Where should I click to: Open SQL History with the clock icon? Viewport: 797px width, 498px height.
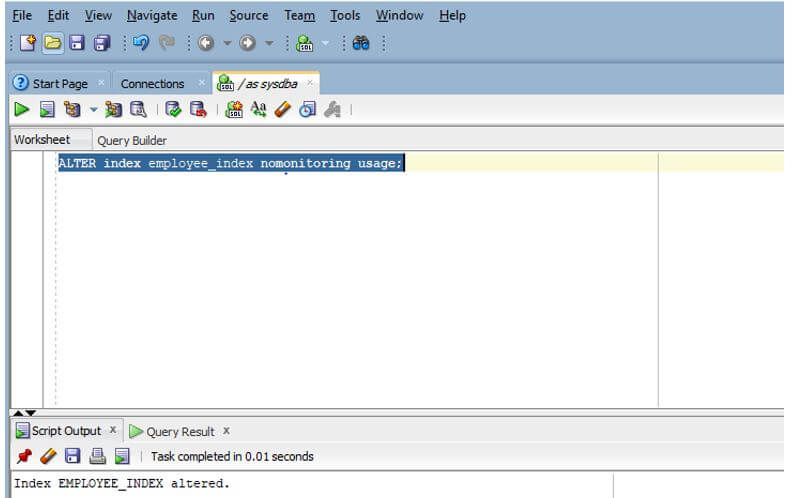point(307,109)
